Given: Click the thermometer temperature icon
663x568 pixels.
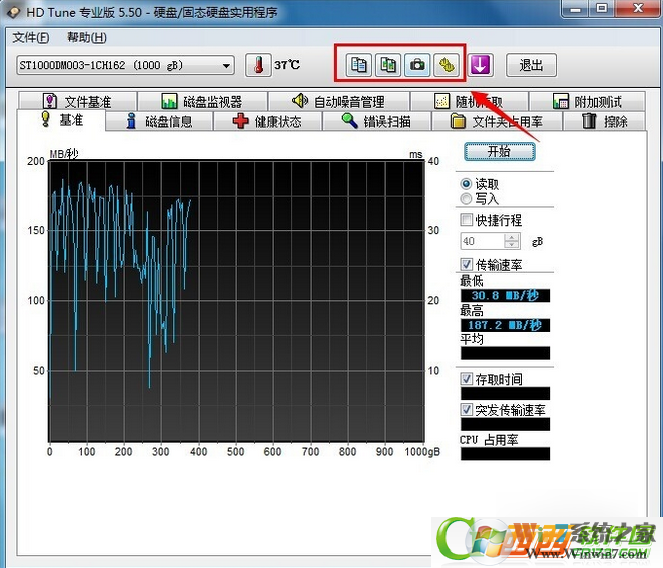Looking at the screenshot, I should [x=258, y=66].
